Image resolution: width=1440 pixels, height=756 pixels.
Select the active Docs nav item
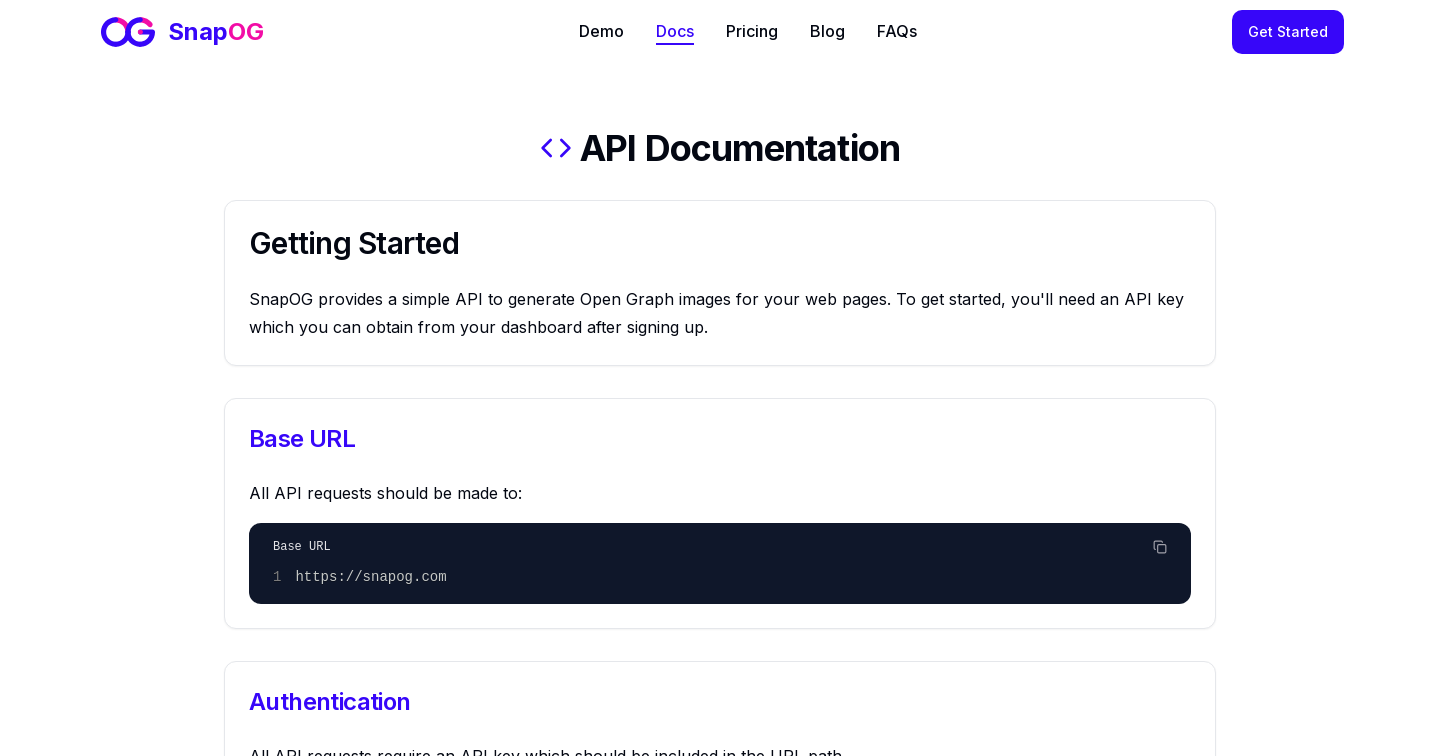(x=675, y=31)
